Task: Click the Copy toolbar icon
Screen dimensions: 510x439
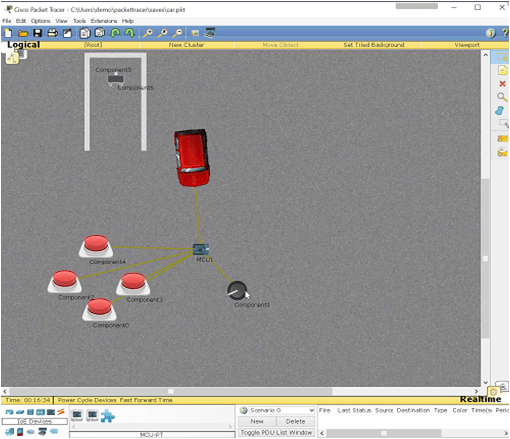Action: [x=85, y=33]
